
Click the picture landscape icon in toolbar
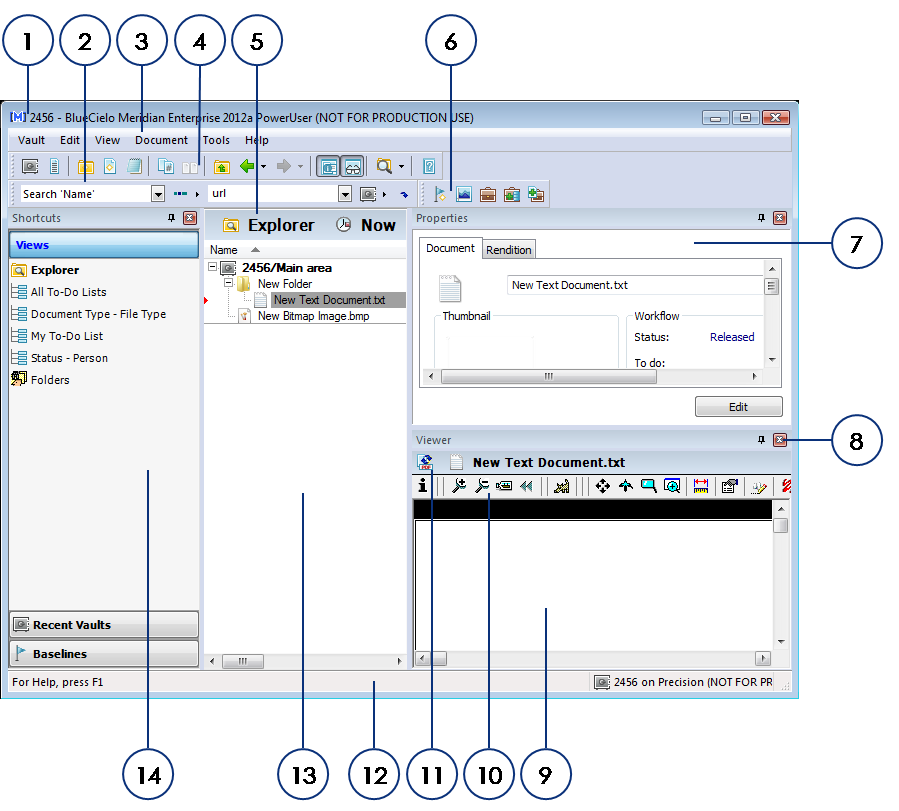tap(464, 194)
